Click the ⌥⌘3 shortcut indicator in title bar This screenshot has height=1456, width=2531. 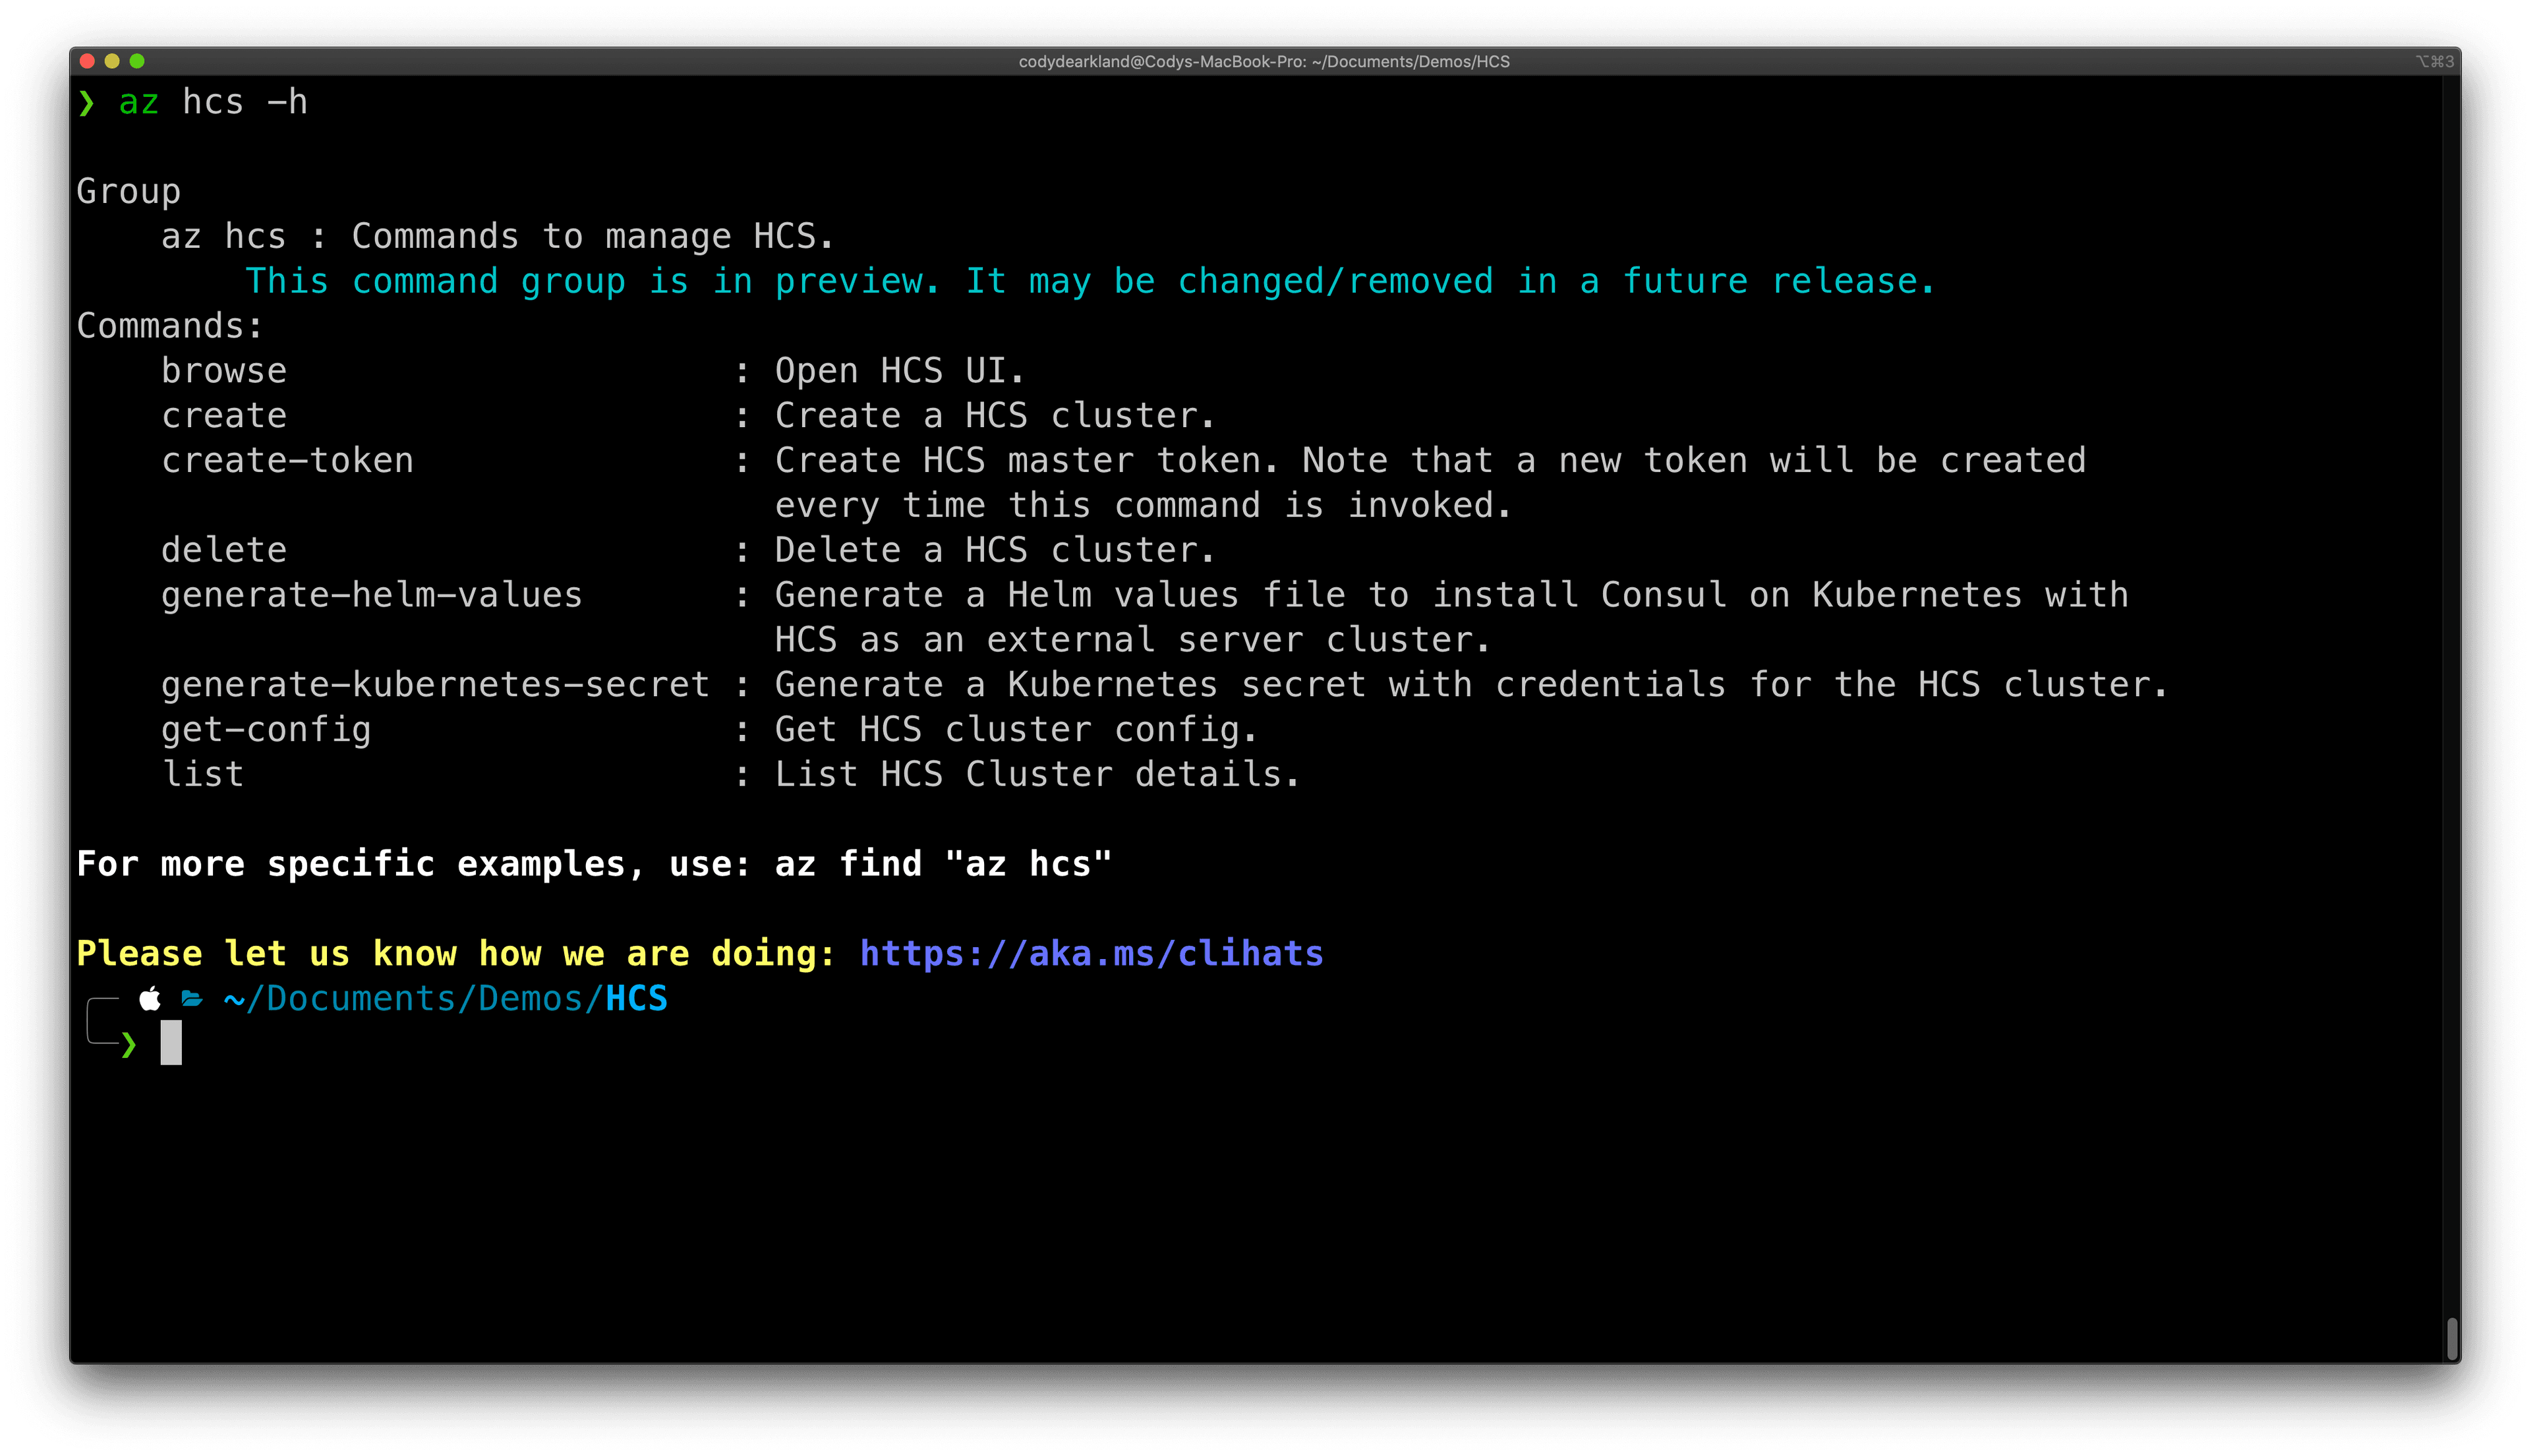coord(2434,61)
